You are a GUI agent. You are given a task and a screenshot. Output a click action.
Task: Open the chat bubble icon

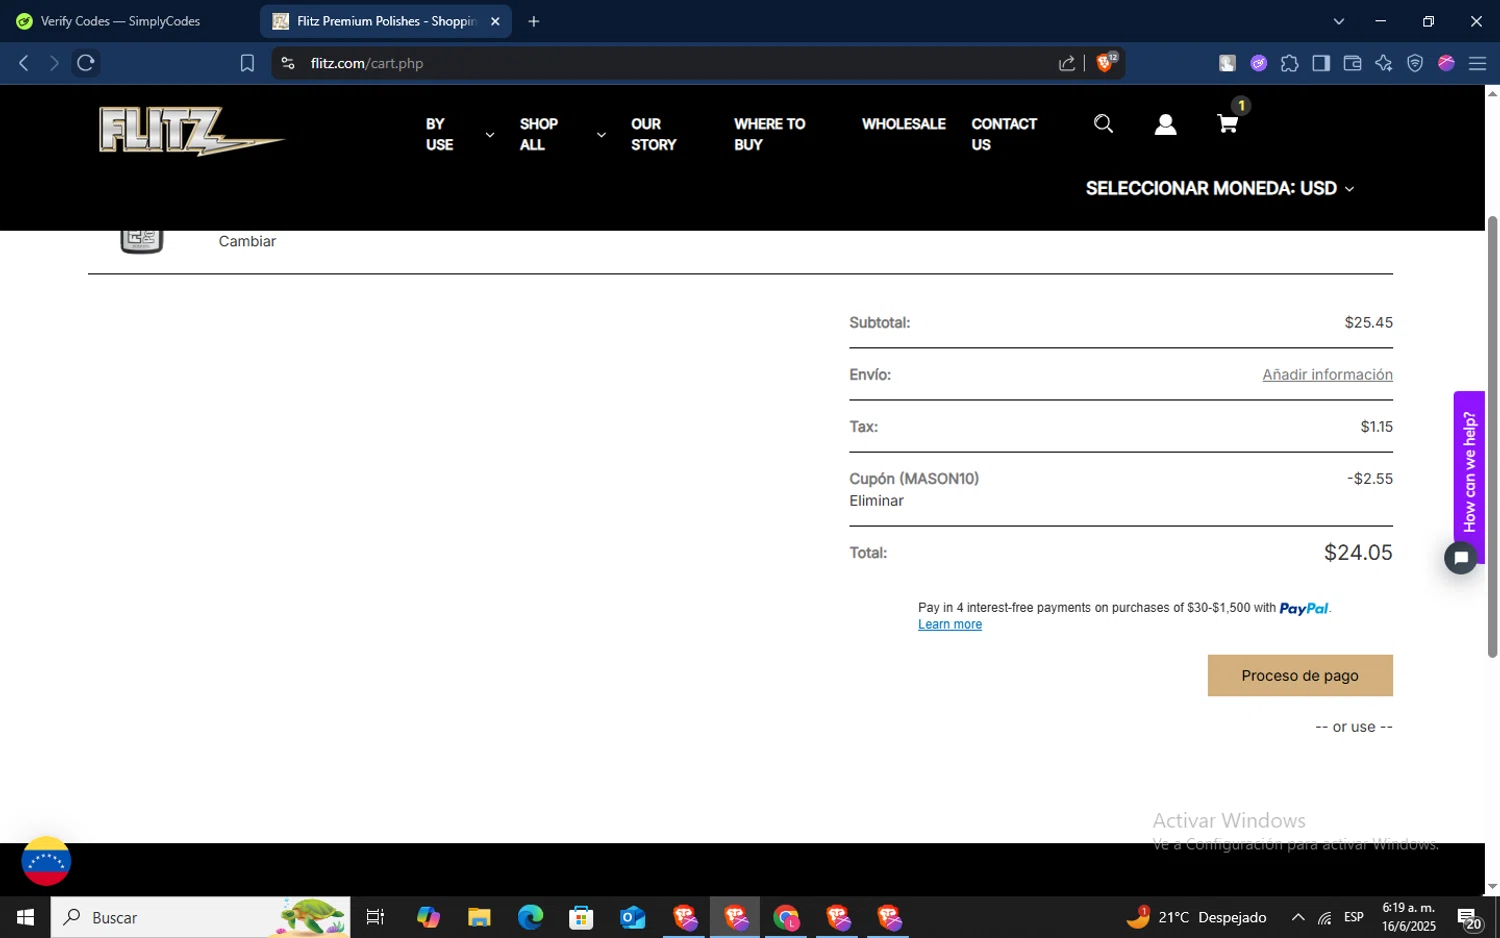1461,558
